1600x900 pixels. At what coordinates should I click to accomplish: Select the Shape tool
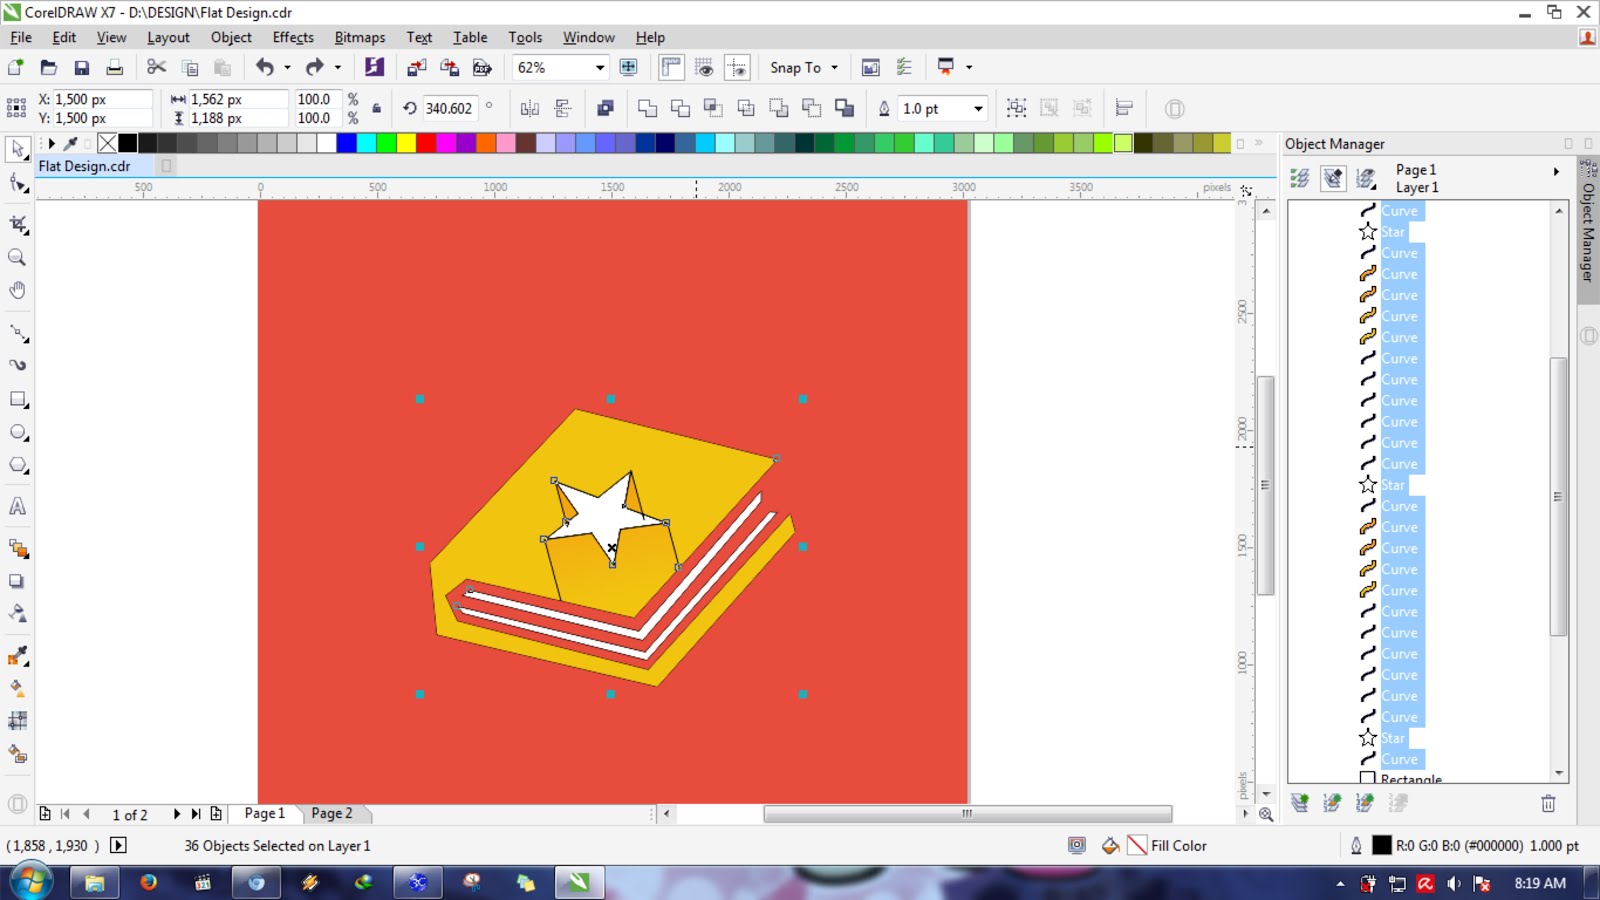(16, 181)
